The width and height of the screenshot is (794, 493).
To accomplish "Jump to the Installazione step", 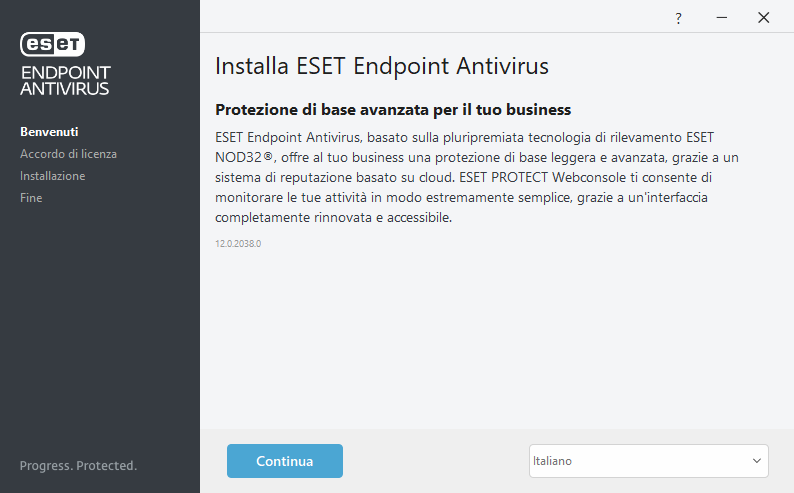I will (x=52, y=176).
